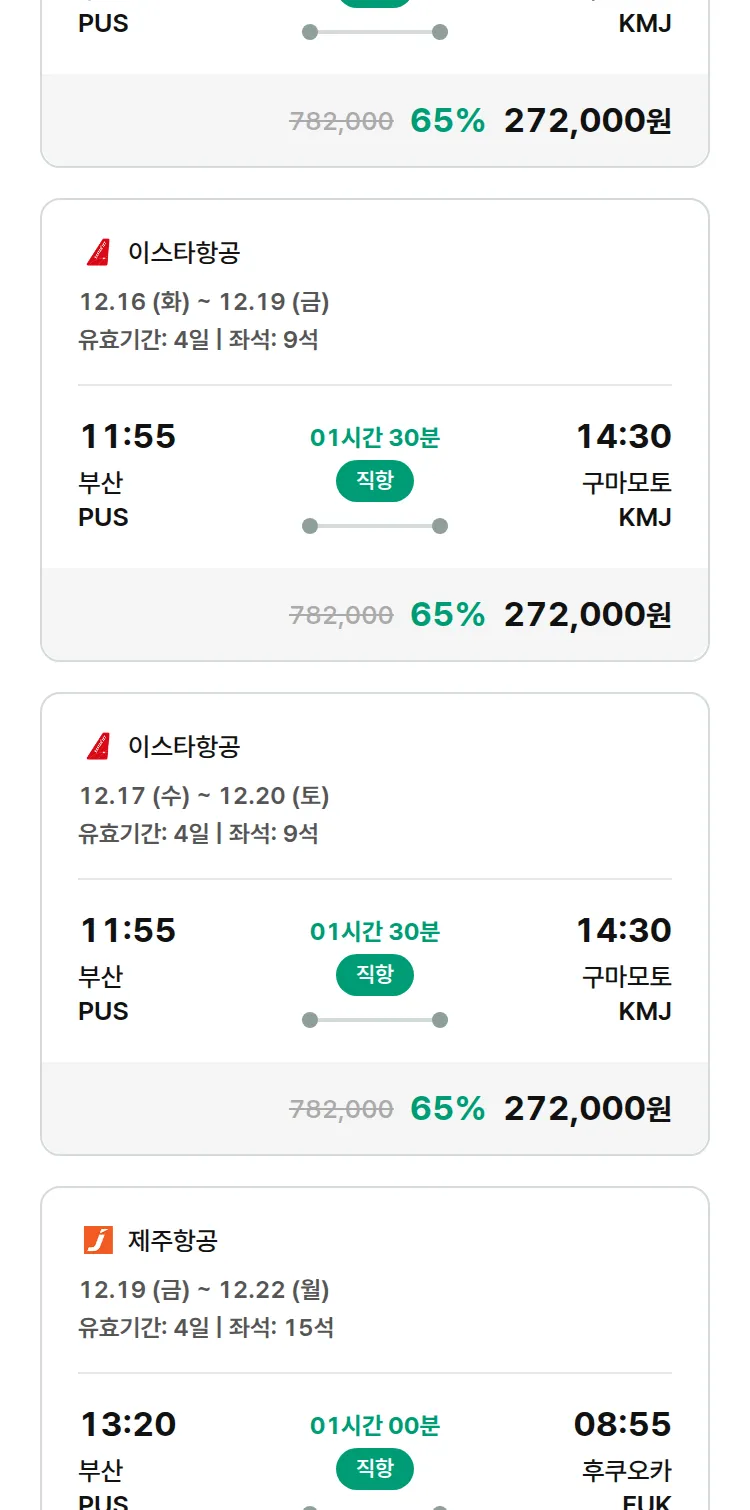Click the 제주항공 airline name
This screenshot has height=1510, width=750.
pyautogui.click(x=172, y=1241)
